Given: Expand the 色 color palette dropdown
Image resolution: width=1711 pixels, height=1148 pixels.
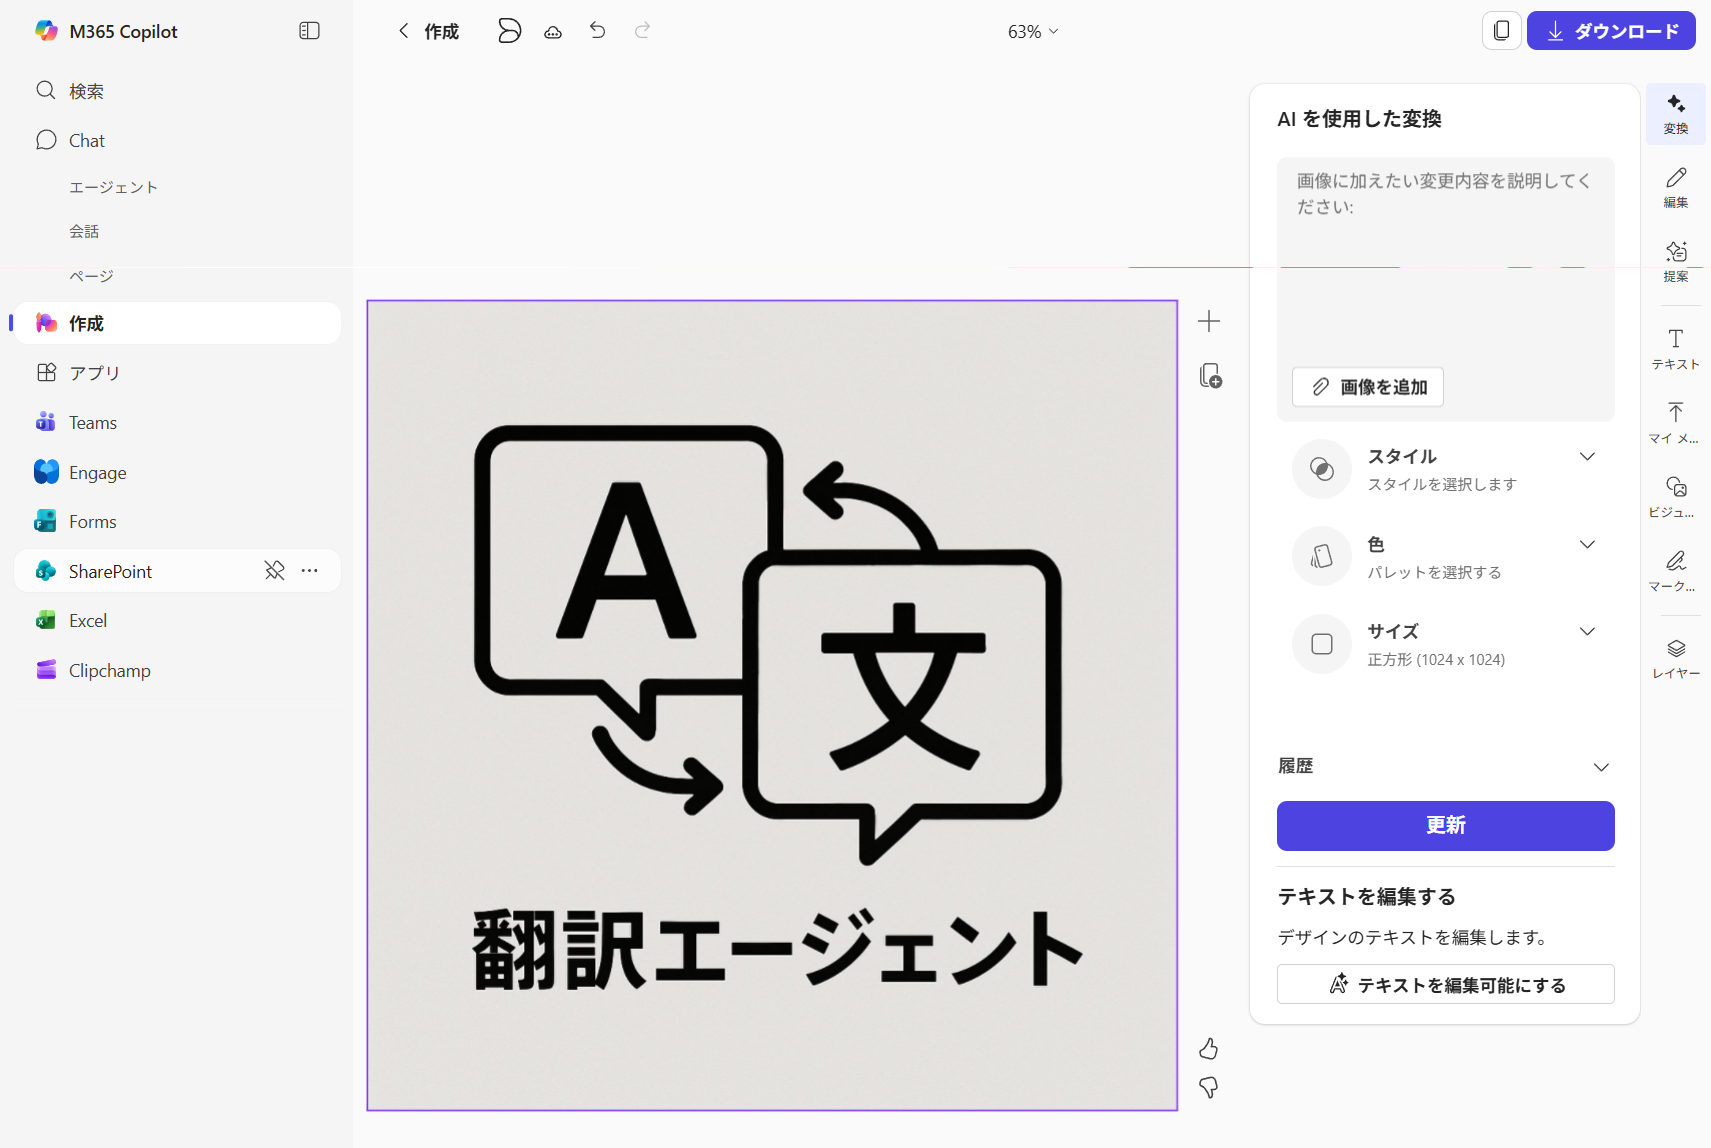Looking at the screenshot, I should (x=1586, y=545).
